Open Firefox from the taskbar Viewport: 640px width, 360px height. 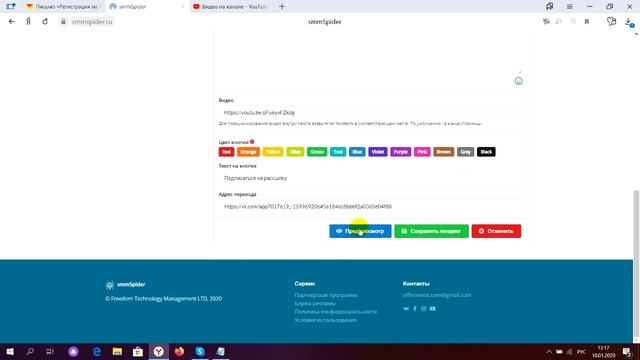(179, 351)
